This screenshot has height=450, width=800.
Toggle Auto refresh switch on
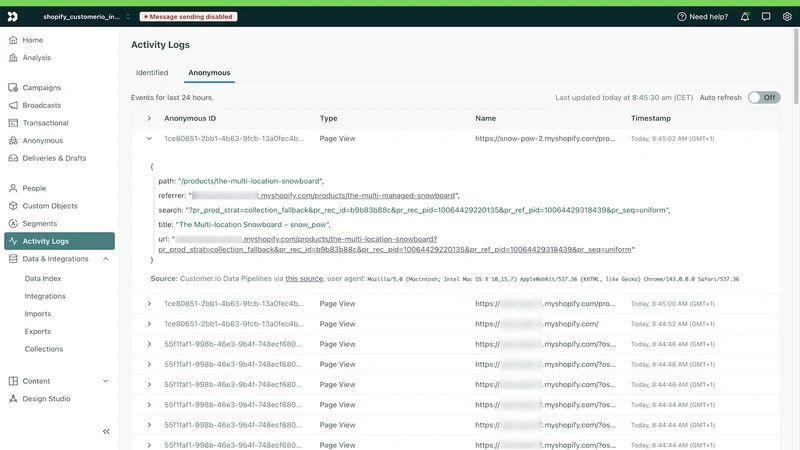[764, 97]
